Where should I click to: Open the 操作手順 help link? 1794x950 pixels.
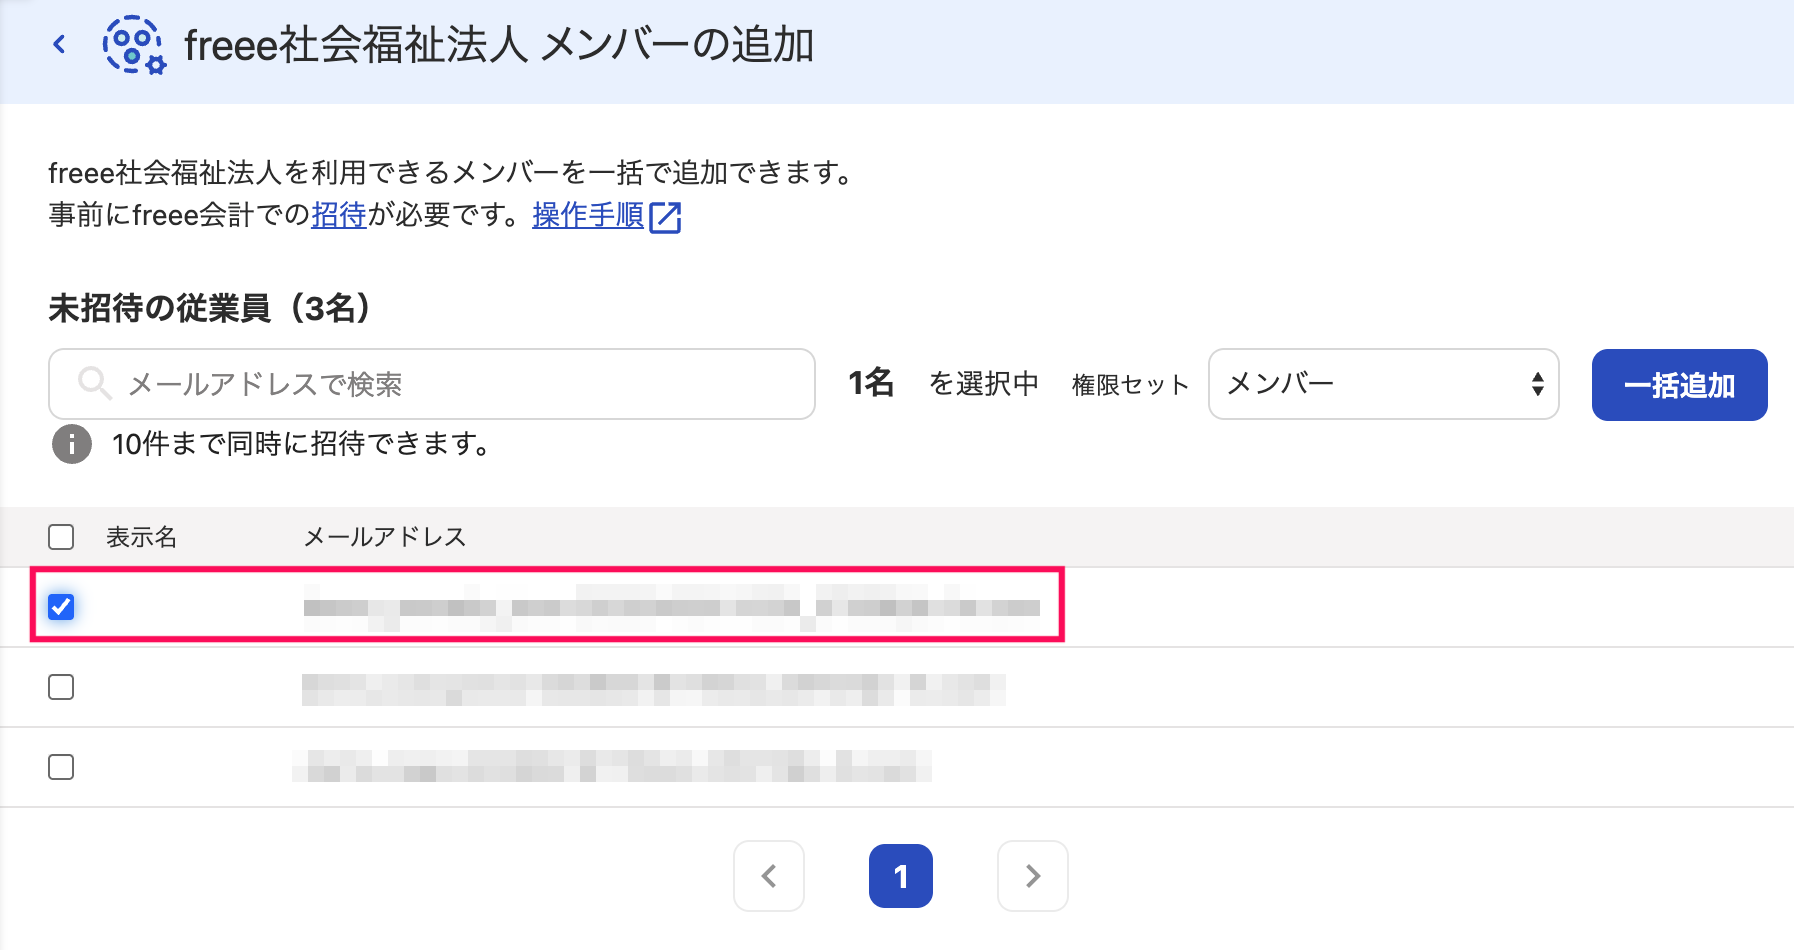[588, 215]
